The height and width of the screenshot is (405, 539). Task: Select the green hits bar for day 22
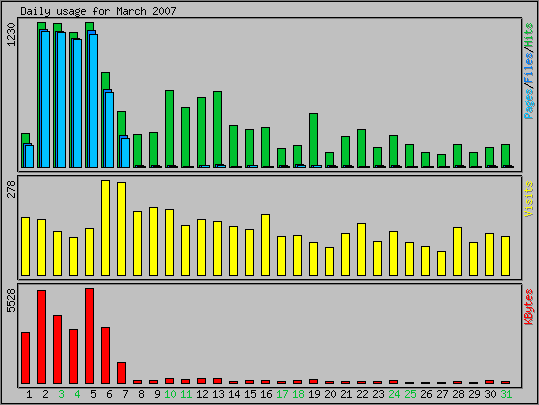pos(361,148)
